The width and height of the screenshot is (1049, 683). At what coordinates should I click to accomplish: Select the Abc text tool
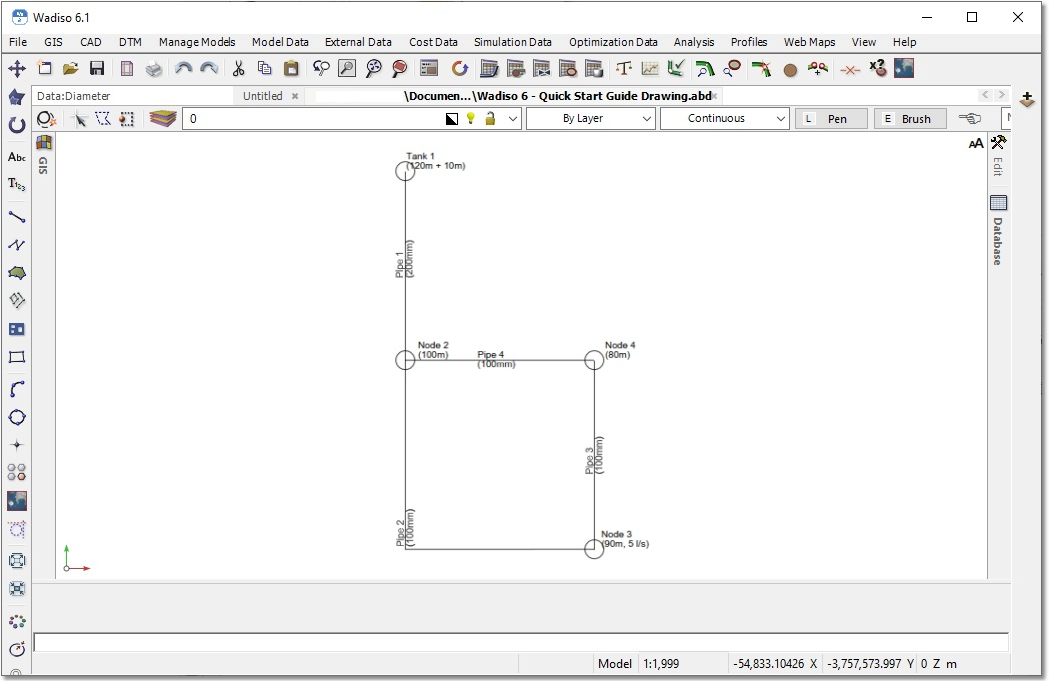pyautogui.click(x=17, y=157)
